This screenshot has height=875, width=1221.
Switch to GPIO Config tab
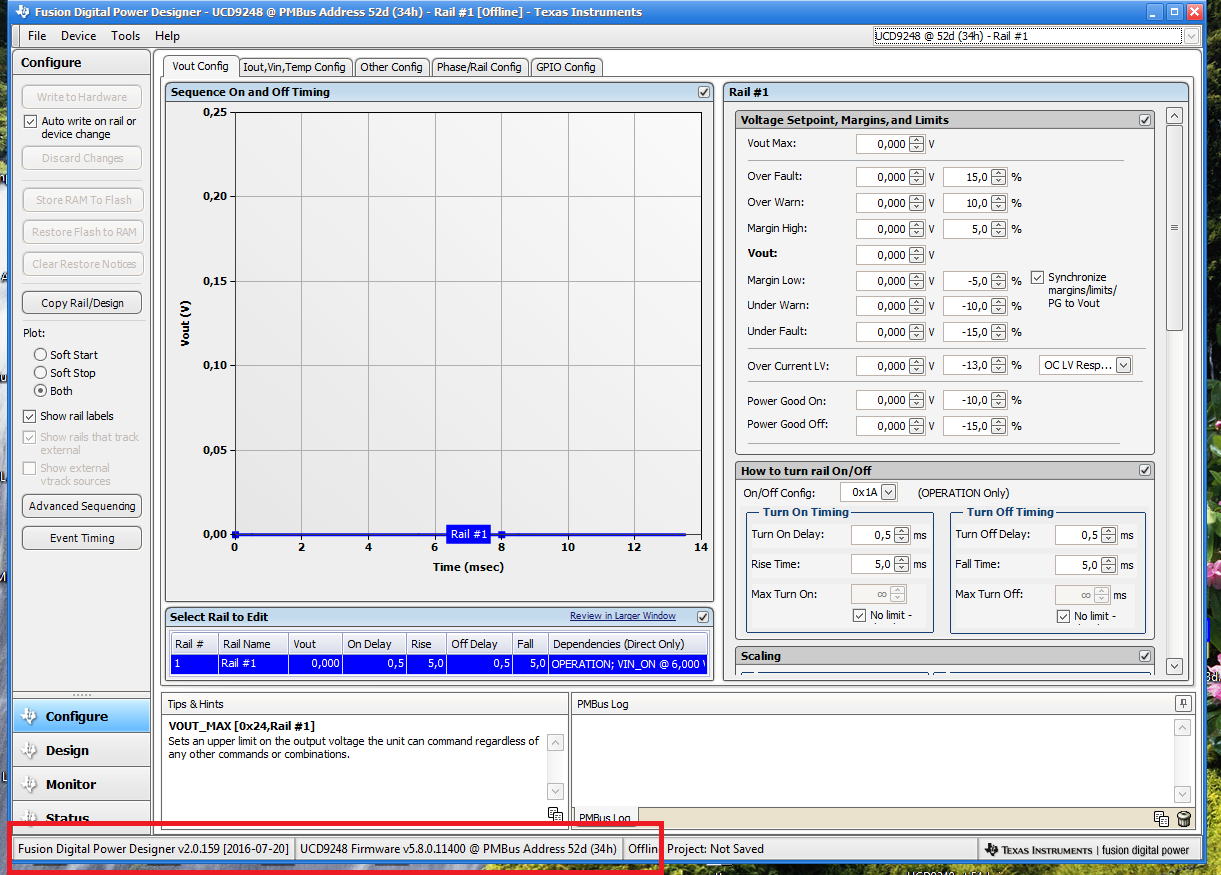[x=566, y=67]
